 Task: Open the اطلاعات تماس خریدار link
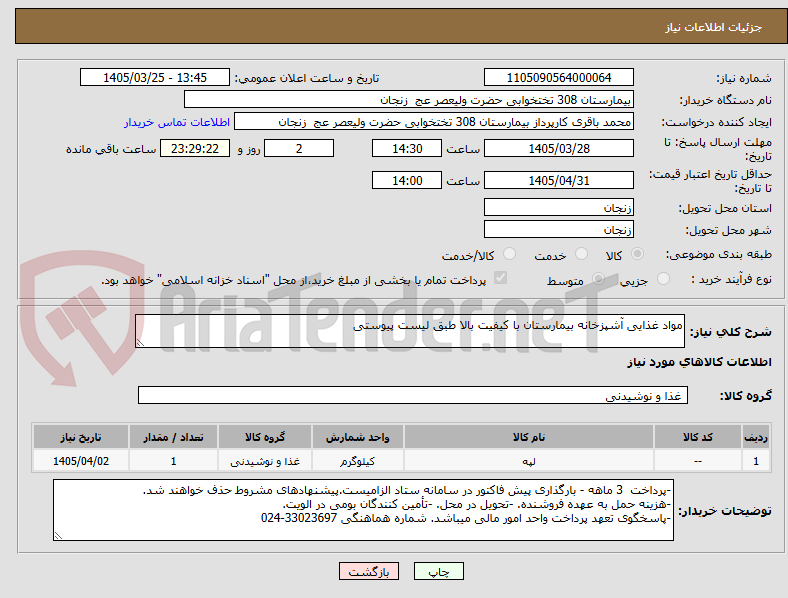coord(177,122)
